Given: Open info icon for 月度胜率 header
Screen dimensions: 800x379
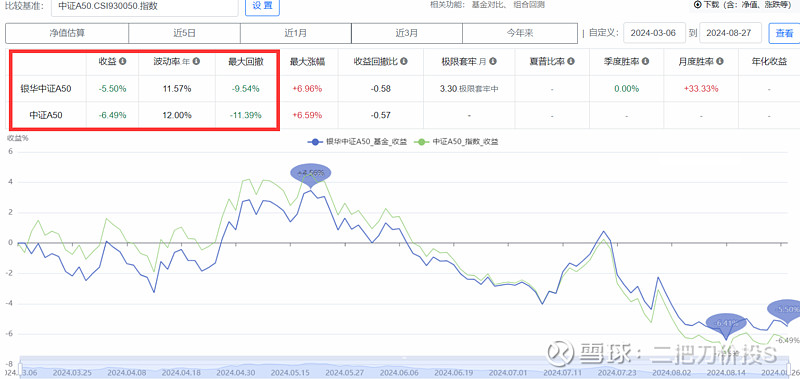Looking at the screenshot, I should [x=720, y=61].
